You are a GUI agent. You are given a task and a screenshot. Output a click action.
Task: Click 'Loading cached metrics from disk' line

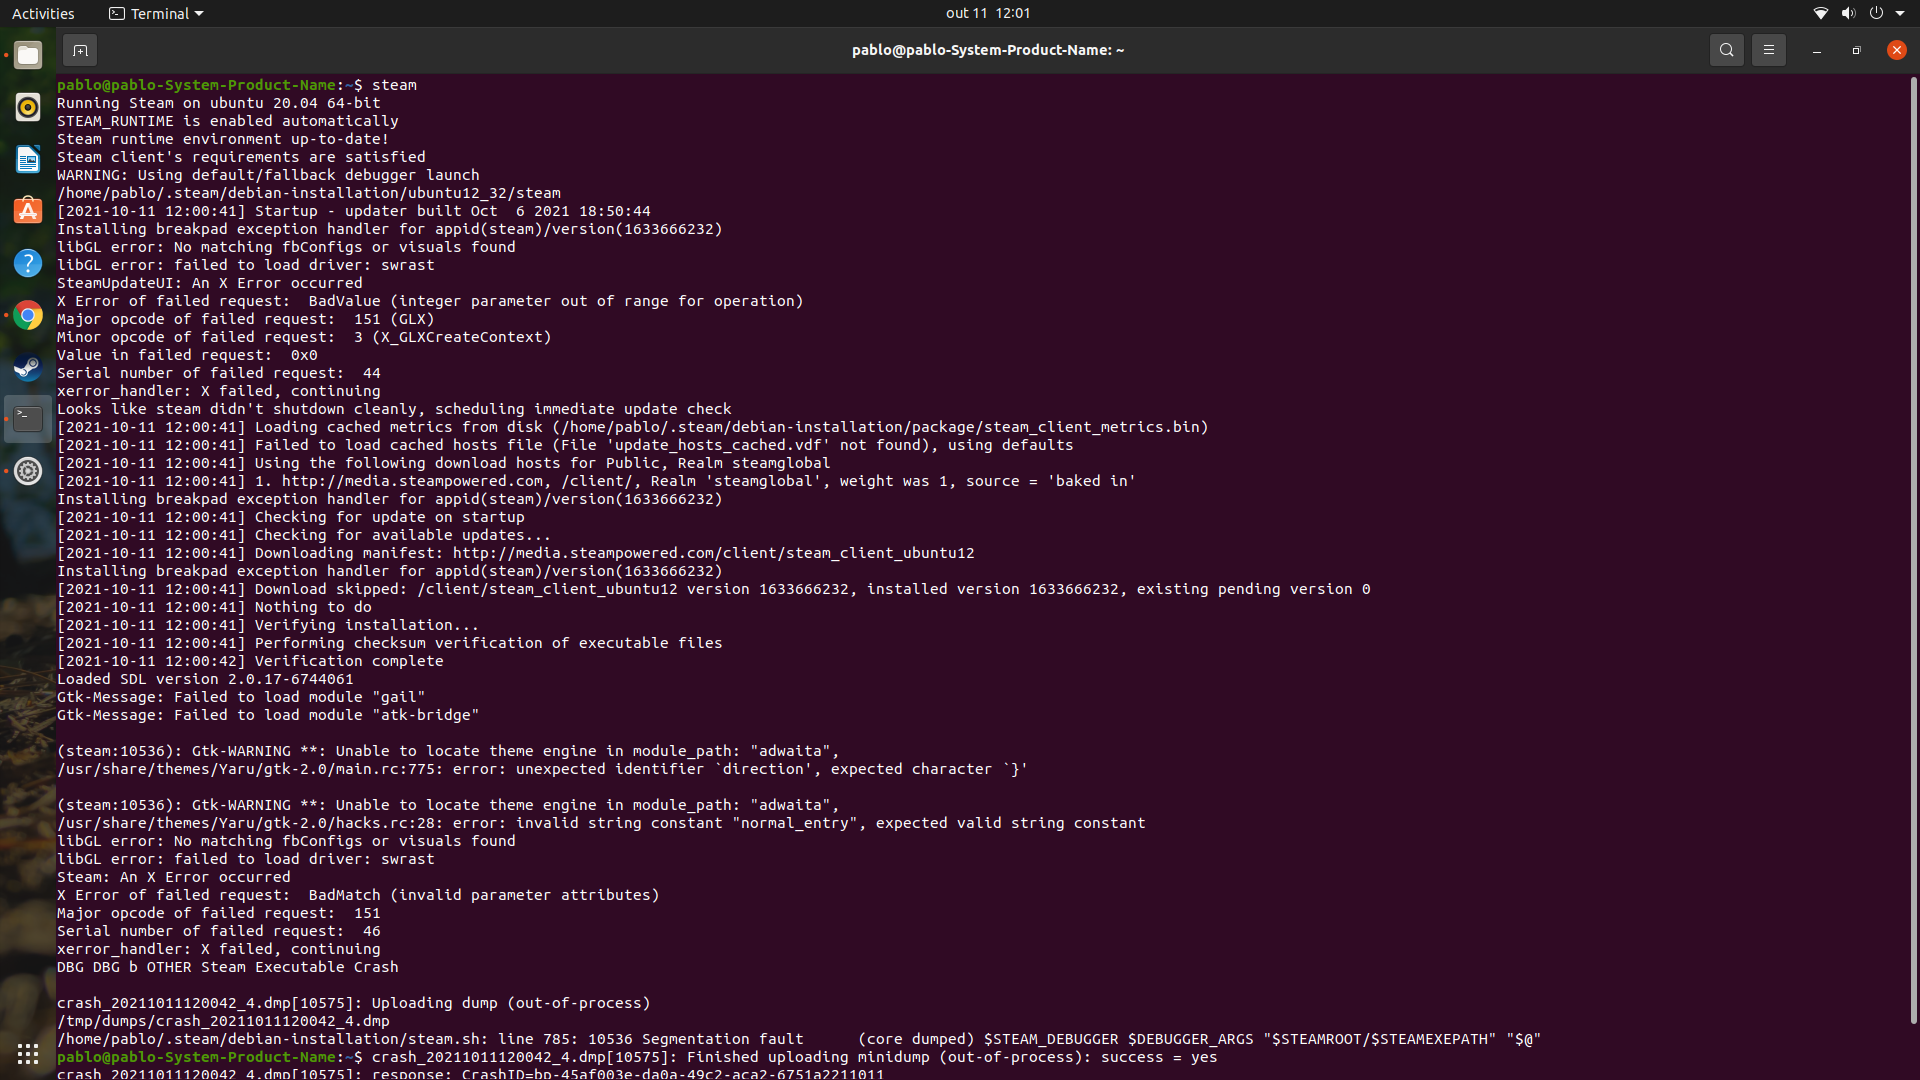[633, 427]
